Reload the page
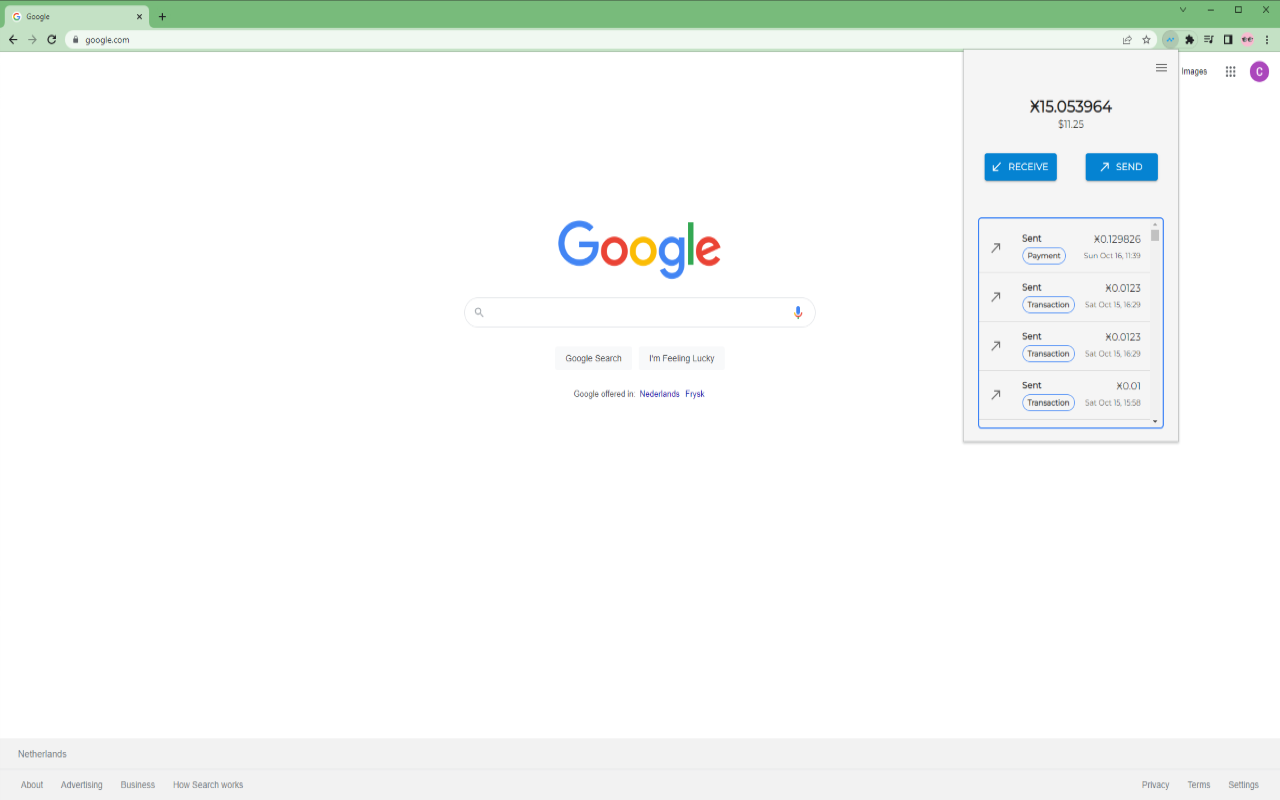This screenshot has height=800, width=1280. point(52,40)
